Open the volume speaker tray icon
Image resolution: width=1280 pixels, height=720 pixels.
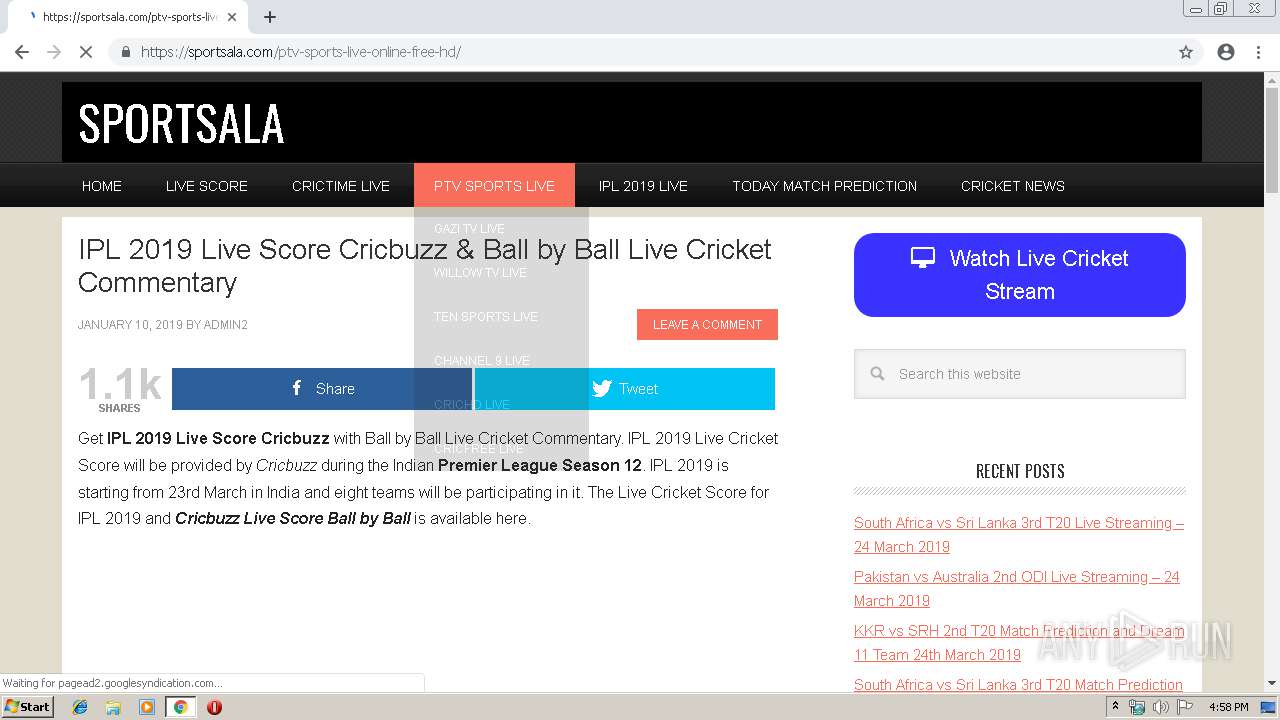[x=1161, y=707]
